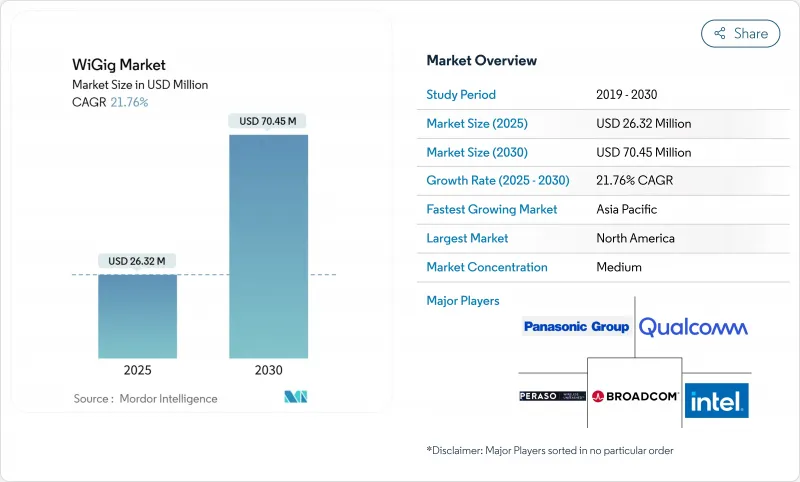Click the USD 26.32 M bar label
800x482 pixels.
click(x=137, y=262)
